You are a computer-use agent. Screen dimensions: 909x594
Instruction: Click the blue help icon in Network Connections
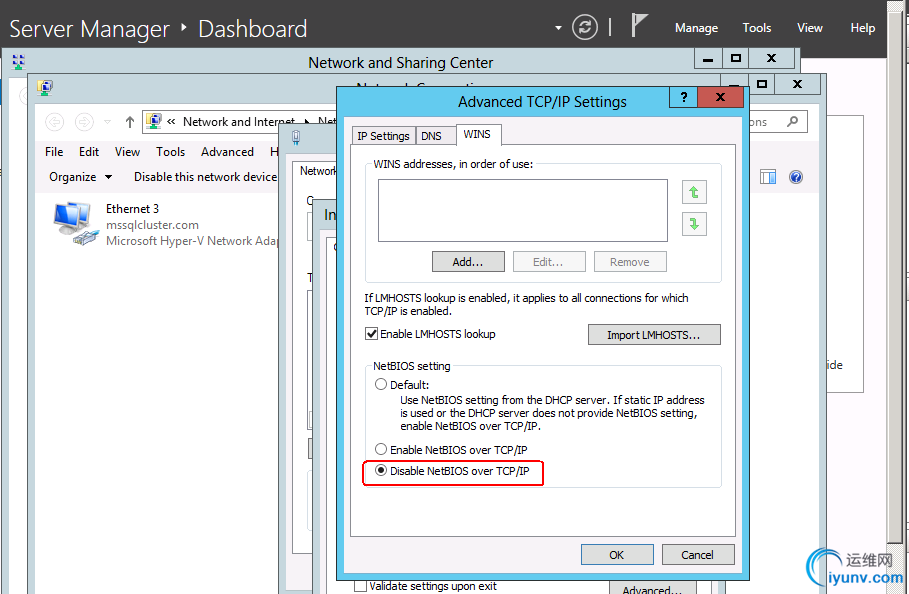pyautogui.click(x=795, y=177)
